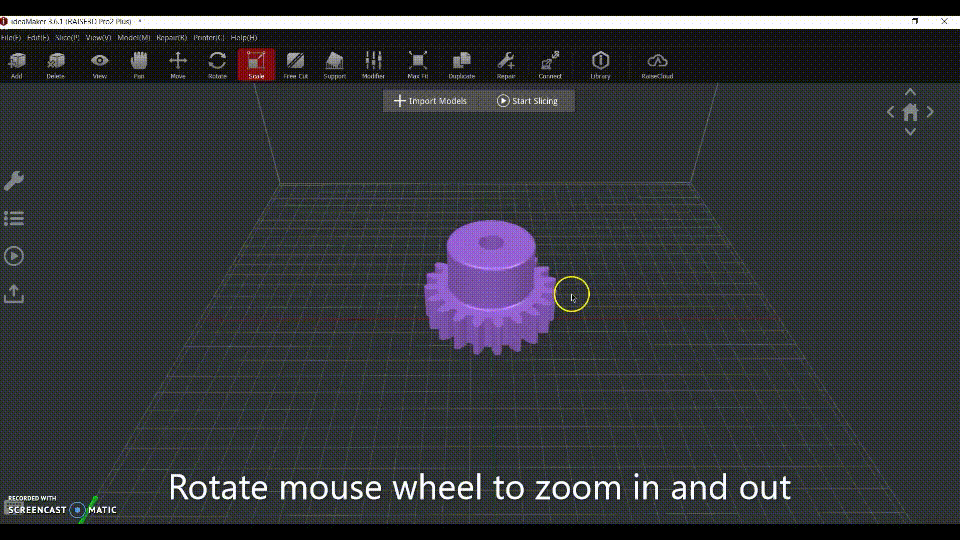The image size is (960, 540).
Task: Click the Connect printer tool
Action: pos(550,65)
